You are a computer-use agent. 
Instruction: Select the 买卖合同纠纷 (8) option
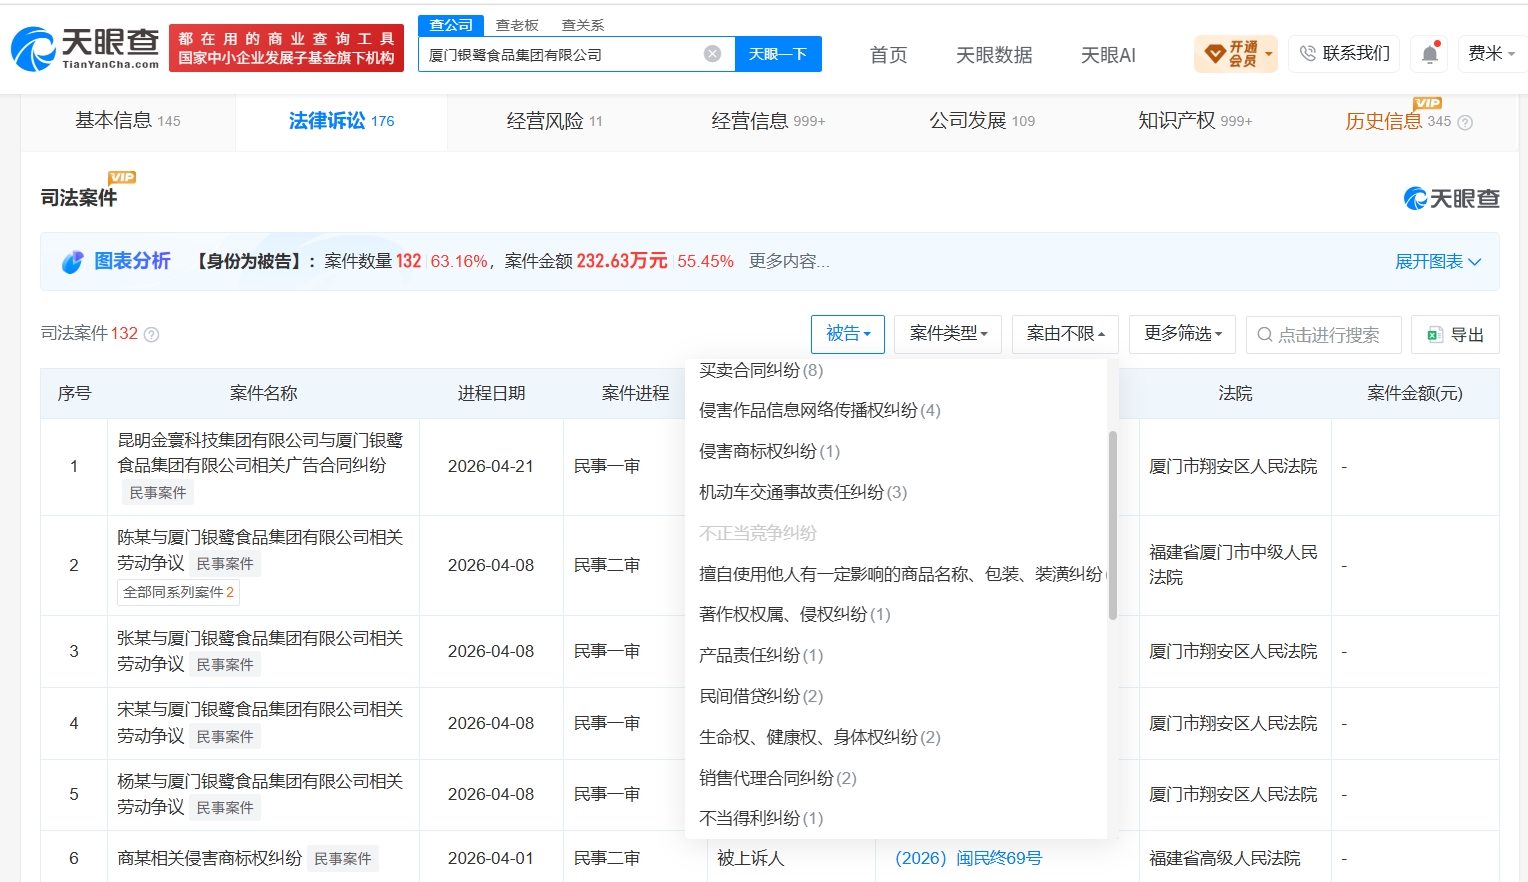click(761, 370)
